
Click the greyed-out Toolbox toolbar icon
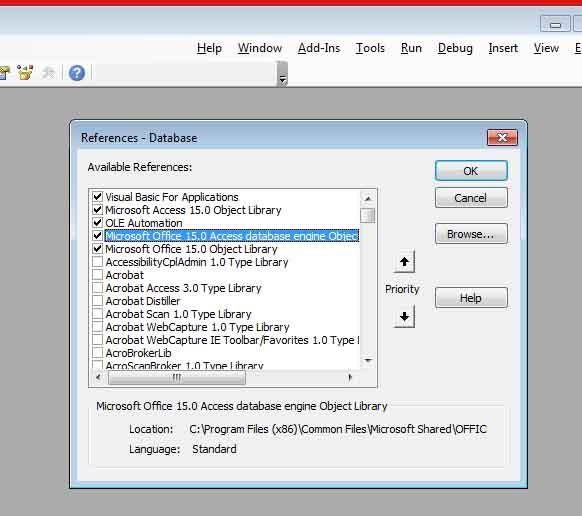pyautogui.click(x=48, y=73)
